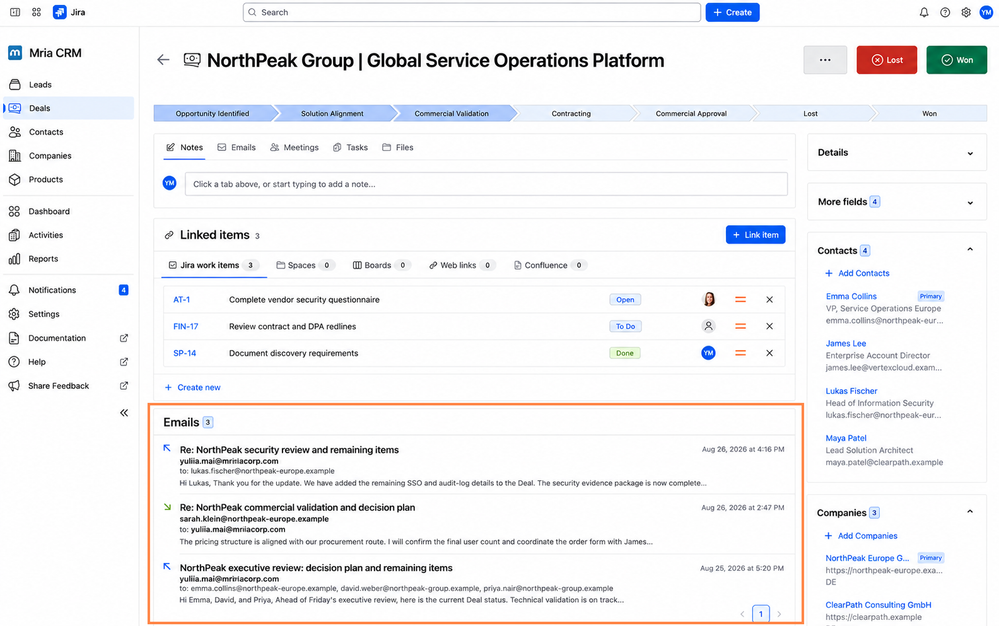
Task: Open the Products page
Action: point(69,180)
